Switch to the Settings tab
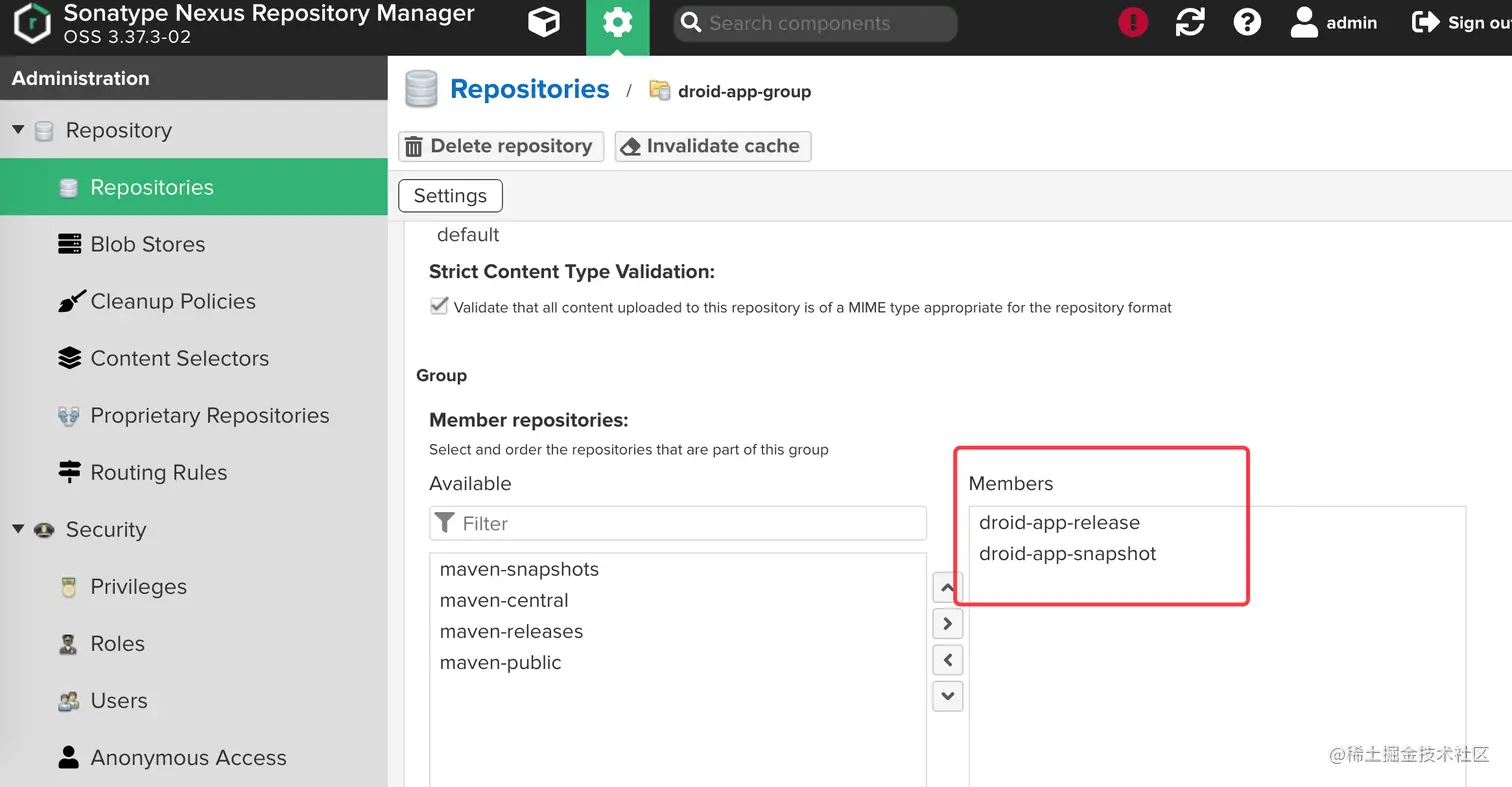 (x=450, y=195)
